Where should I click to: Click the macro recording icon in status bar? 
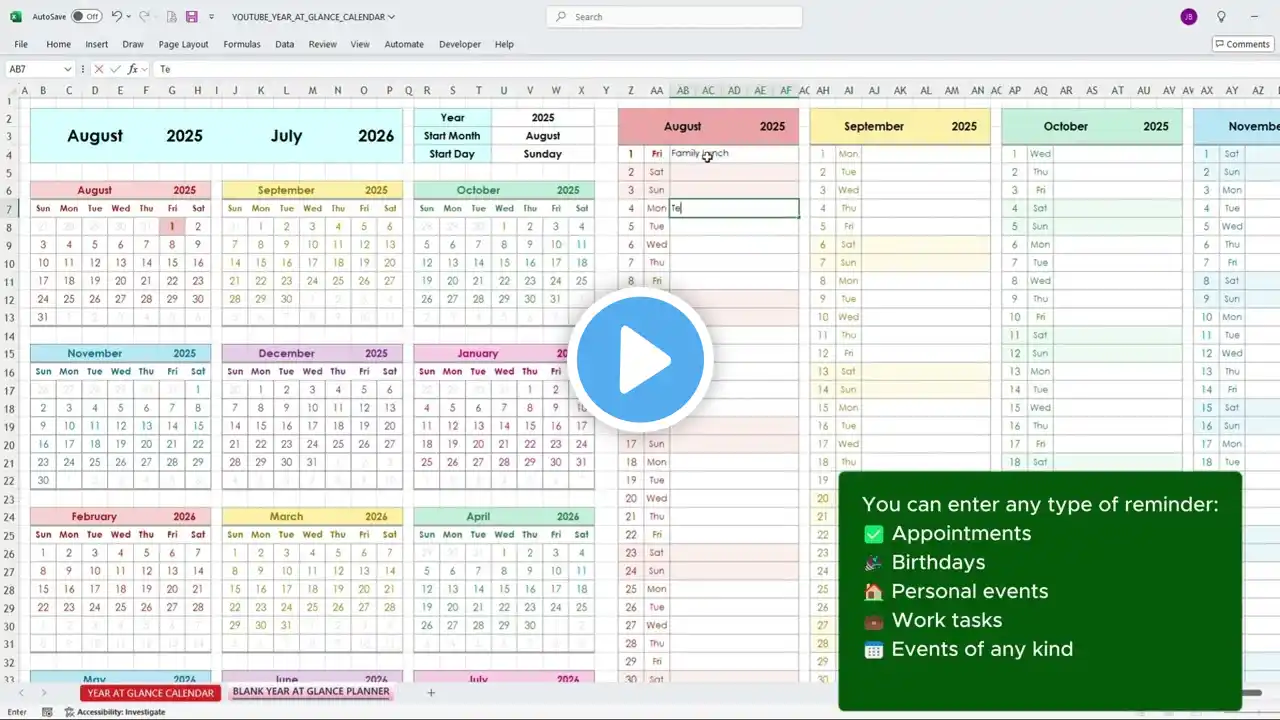pos(47,712)
